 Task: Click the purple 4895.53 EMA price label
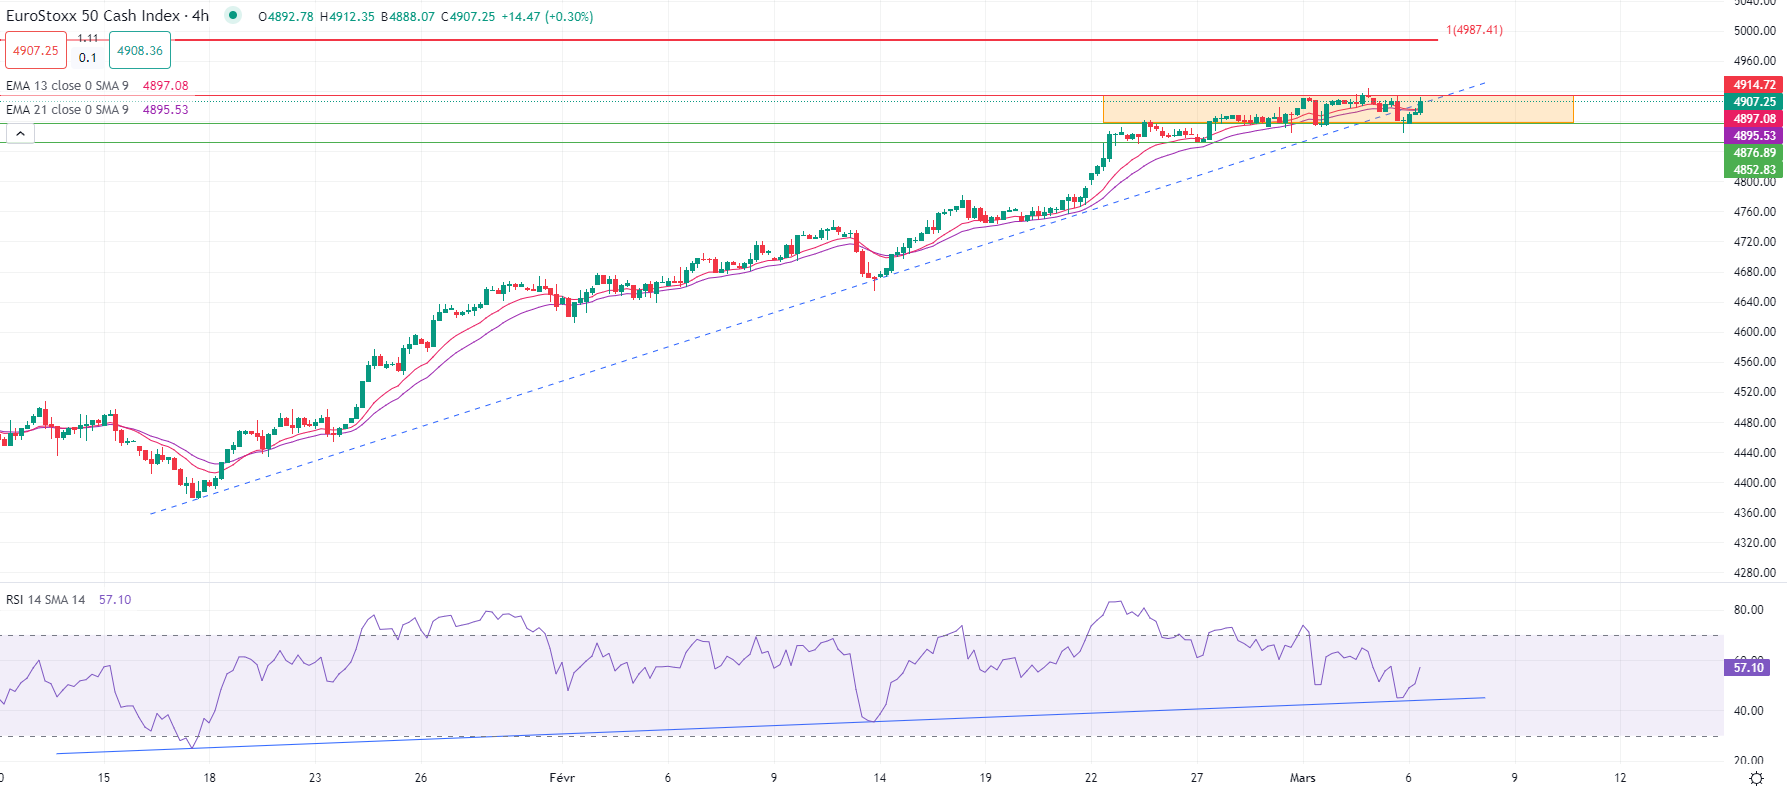[x=1754, y=136]
